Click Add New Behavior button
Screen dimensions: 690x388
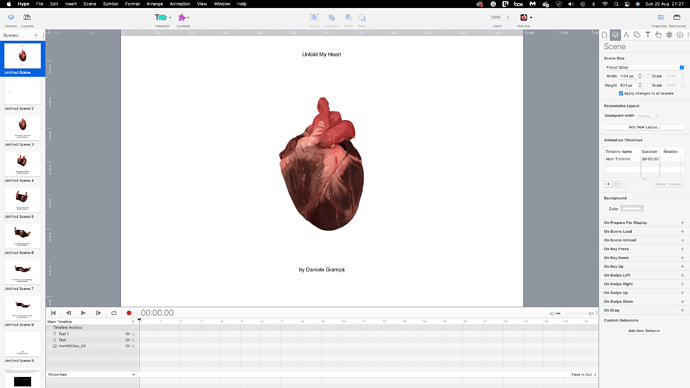pos(644,331)
